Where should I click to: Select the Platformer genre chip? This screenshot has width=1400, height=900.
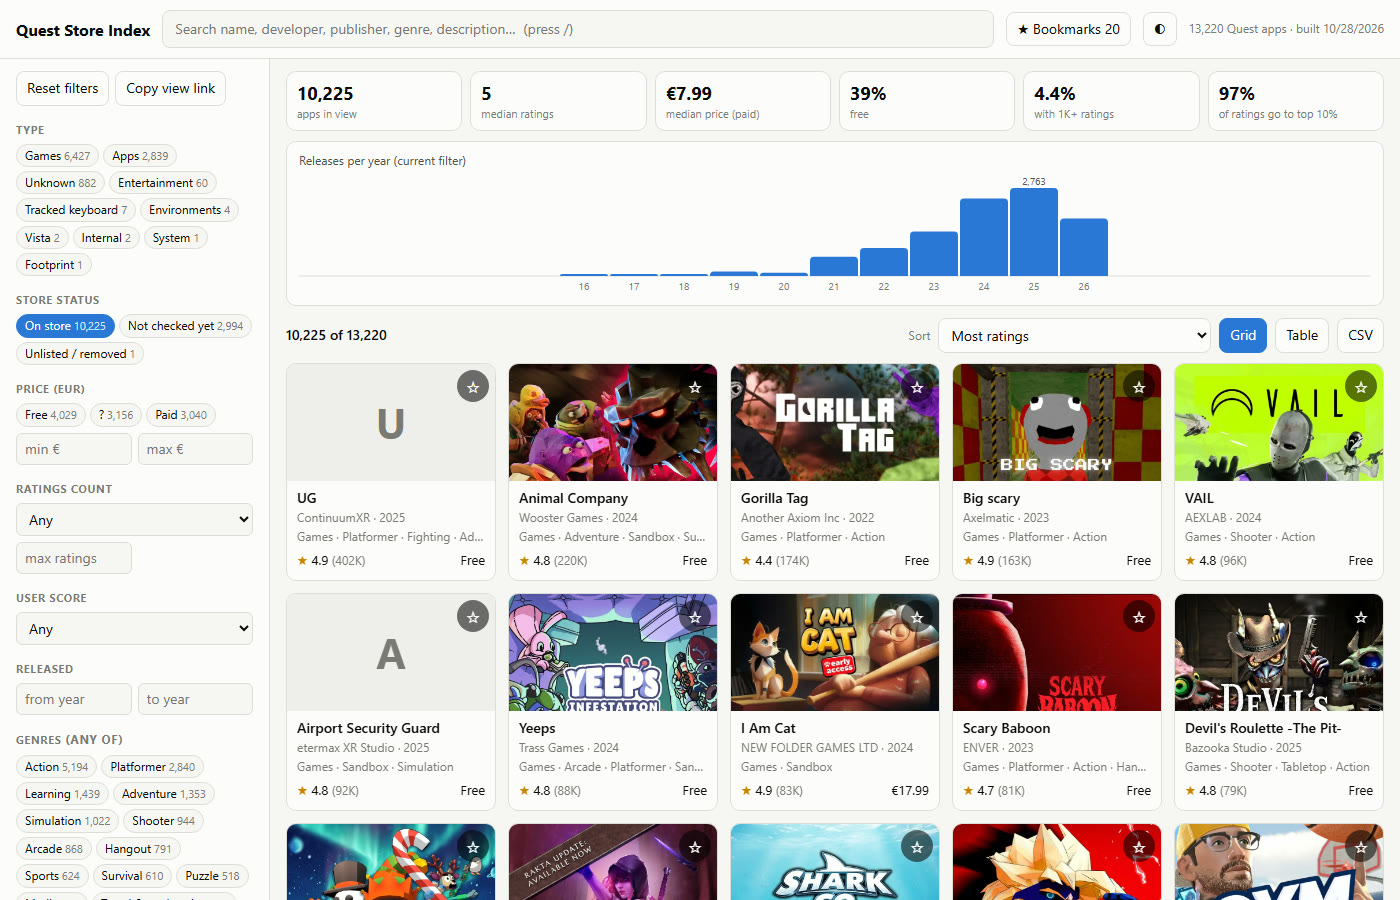pyautogui.click(x=153, y=767)
